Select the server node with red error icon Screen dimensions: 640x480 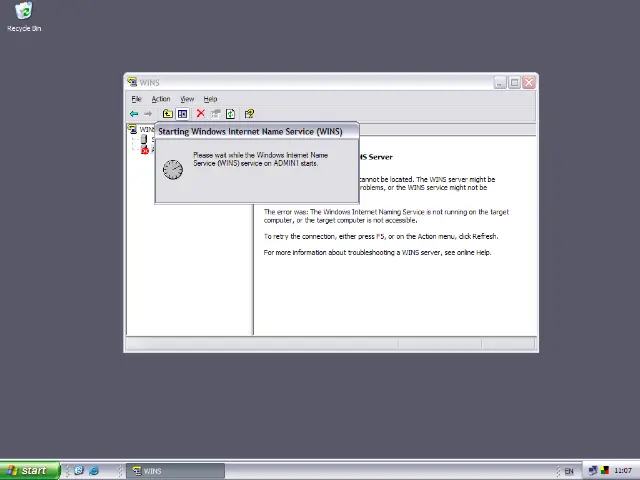145,150
